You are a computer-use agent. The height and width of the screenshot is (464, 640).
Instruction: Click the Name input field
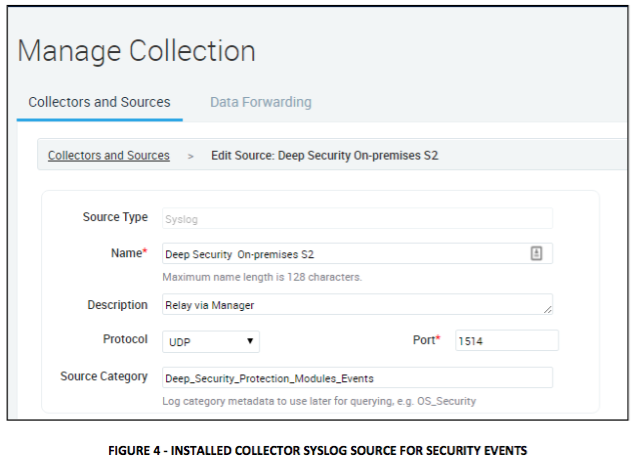357,254
